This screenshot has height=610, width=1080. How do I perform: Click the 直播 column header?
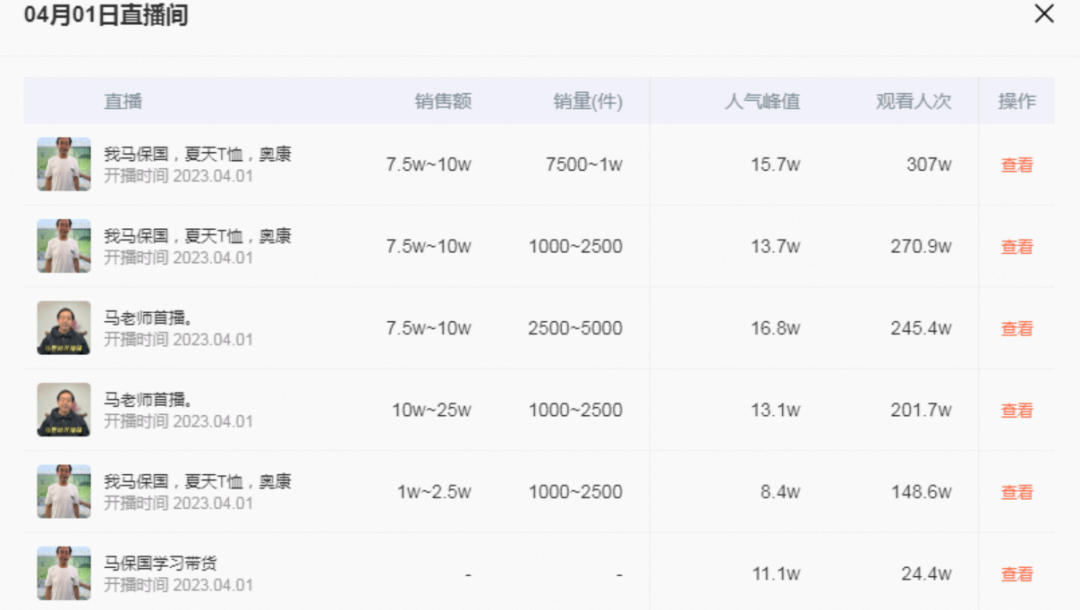coord(123,102)
